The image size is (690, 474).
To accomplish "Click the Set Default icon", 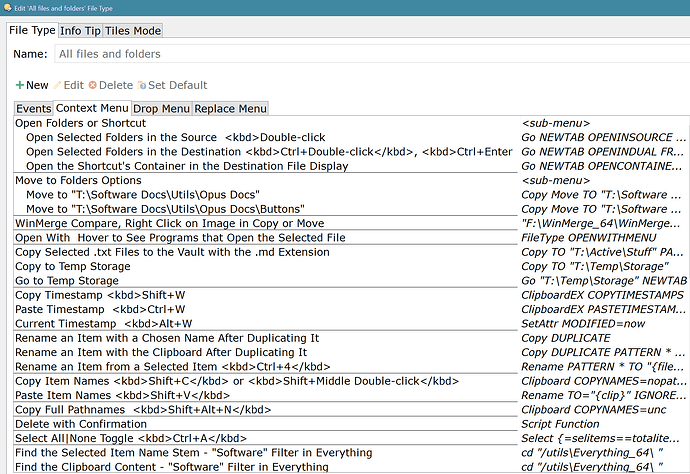I will 142,85.
